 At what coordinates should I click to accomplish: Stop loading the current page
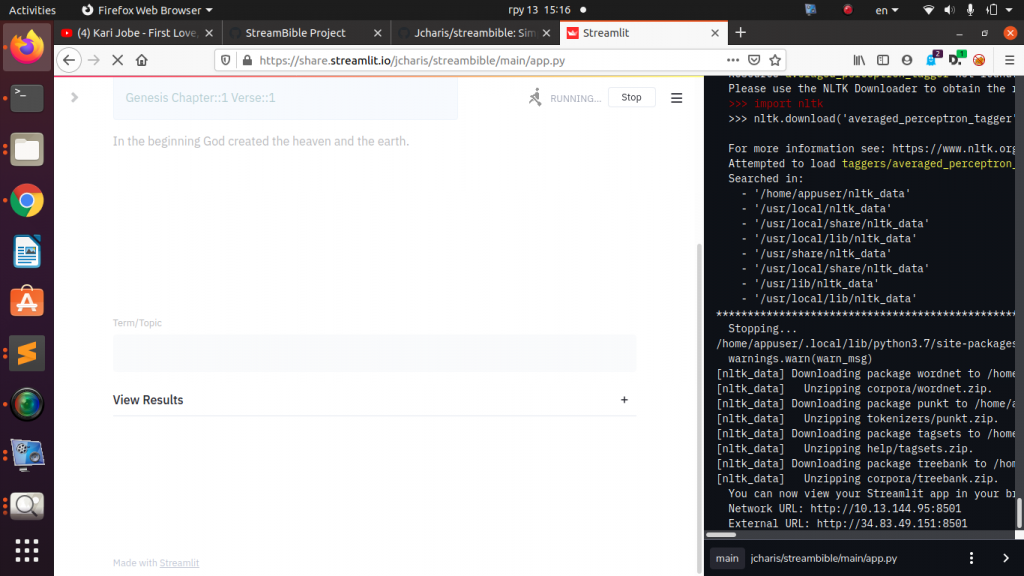point(118,60)
